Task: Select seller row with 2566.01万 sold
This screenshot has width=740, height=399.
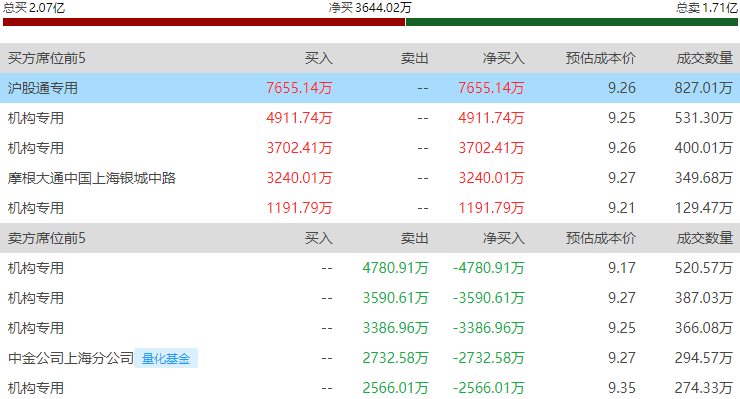Action: 370,388
